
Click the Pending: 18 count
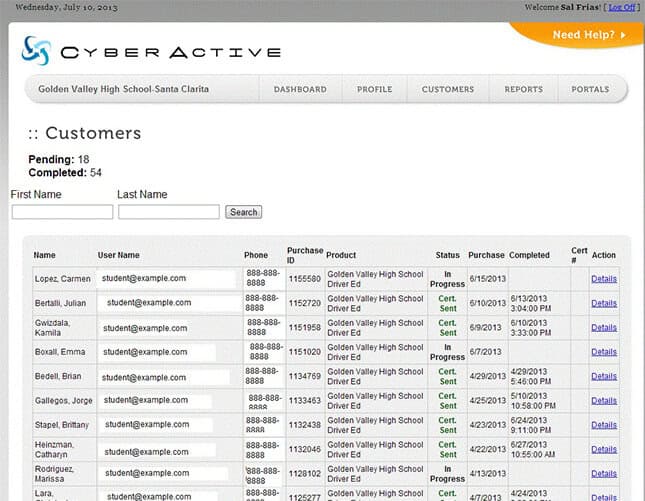click(x=59, y=159)
